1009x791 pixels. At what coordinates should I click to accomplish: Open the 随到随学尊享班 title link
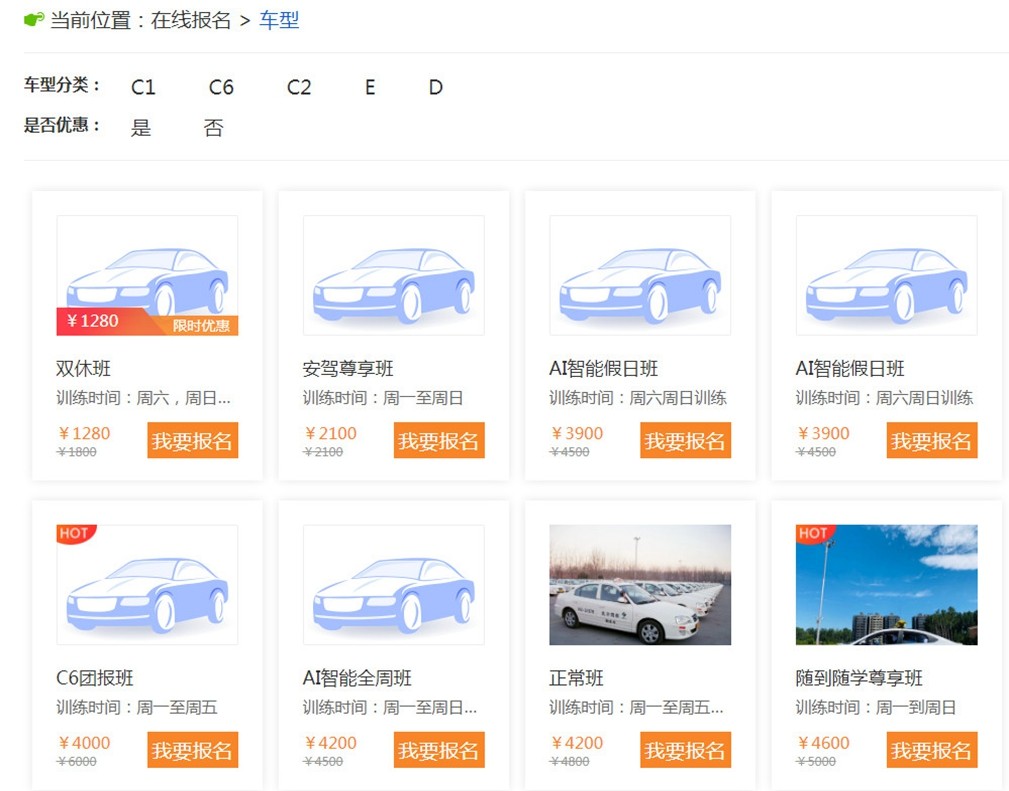(x=859, y=678)
